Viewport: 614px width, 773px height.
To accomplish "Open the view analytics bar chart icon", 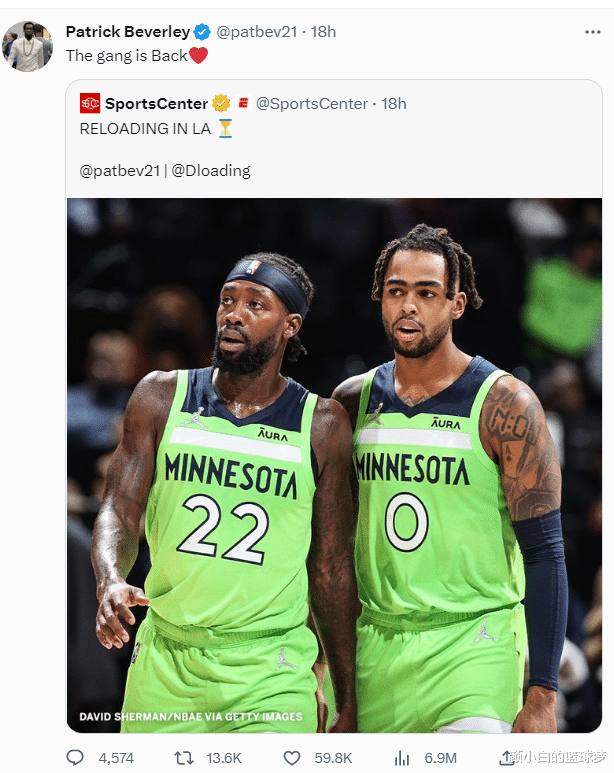I will [402, 758].
